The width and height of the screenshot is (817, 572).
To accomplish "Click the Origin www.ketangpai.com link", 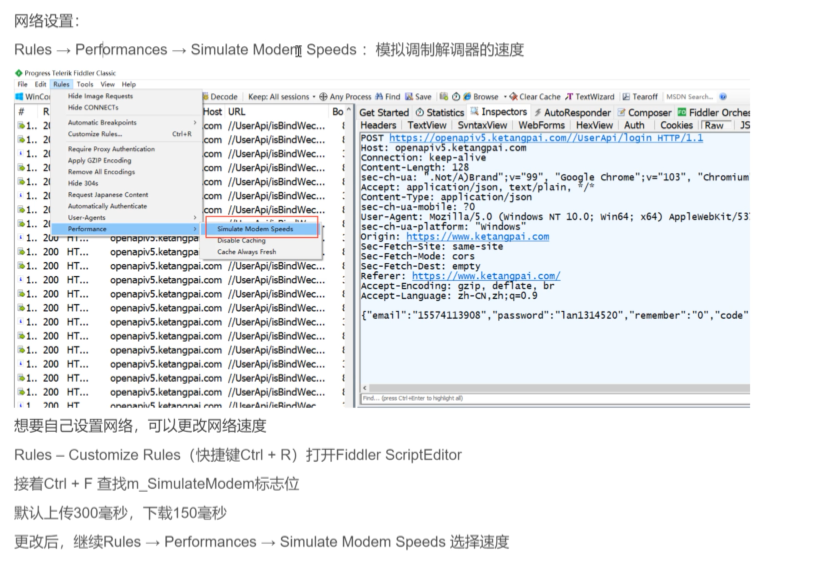I will tap(477, 237).
